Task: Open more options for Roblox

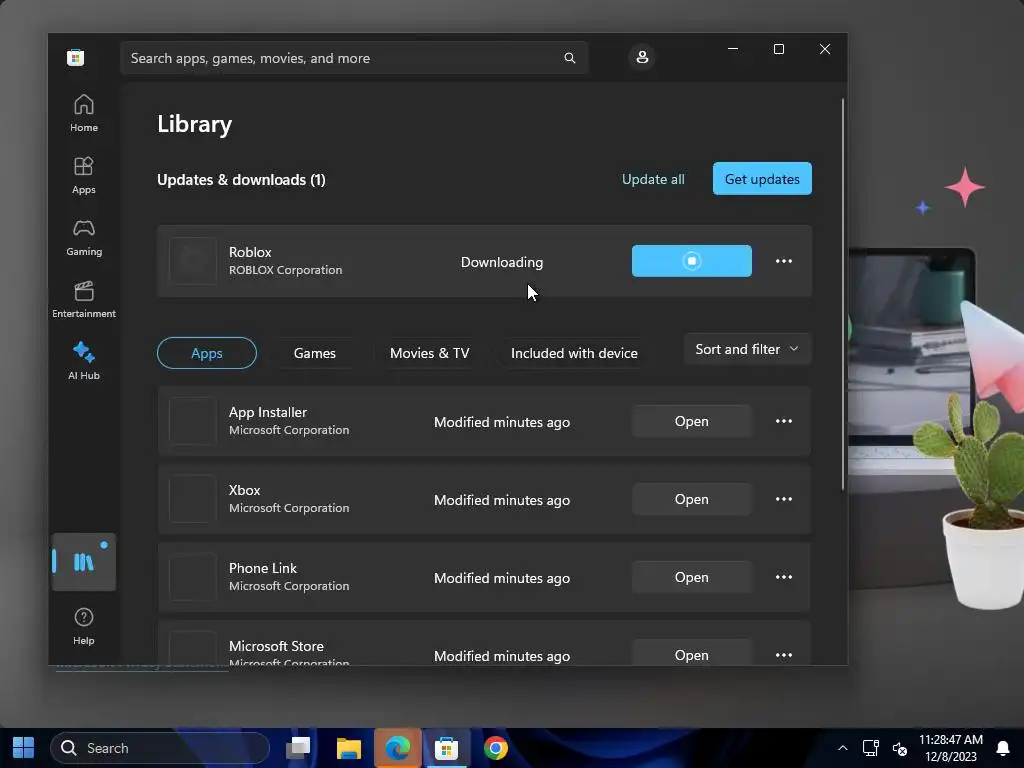Action: point(784,261)
